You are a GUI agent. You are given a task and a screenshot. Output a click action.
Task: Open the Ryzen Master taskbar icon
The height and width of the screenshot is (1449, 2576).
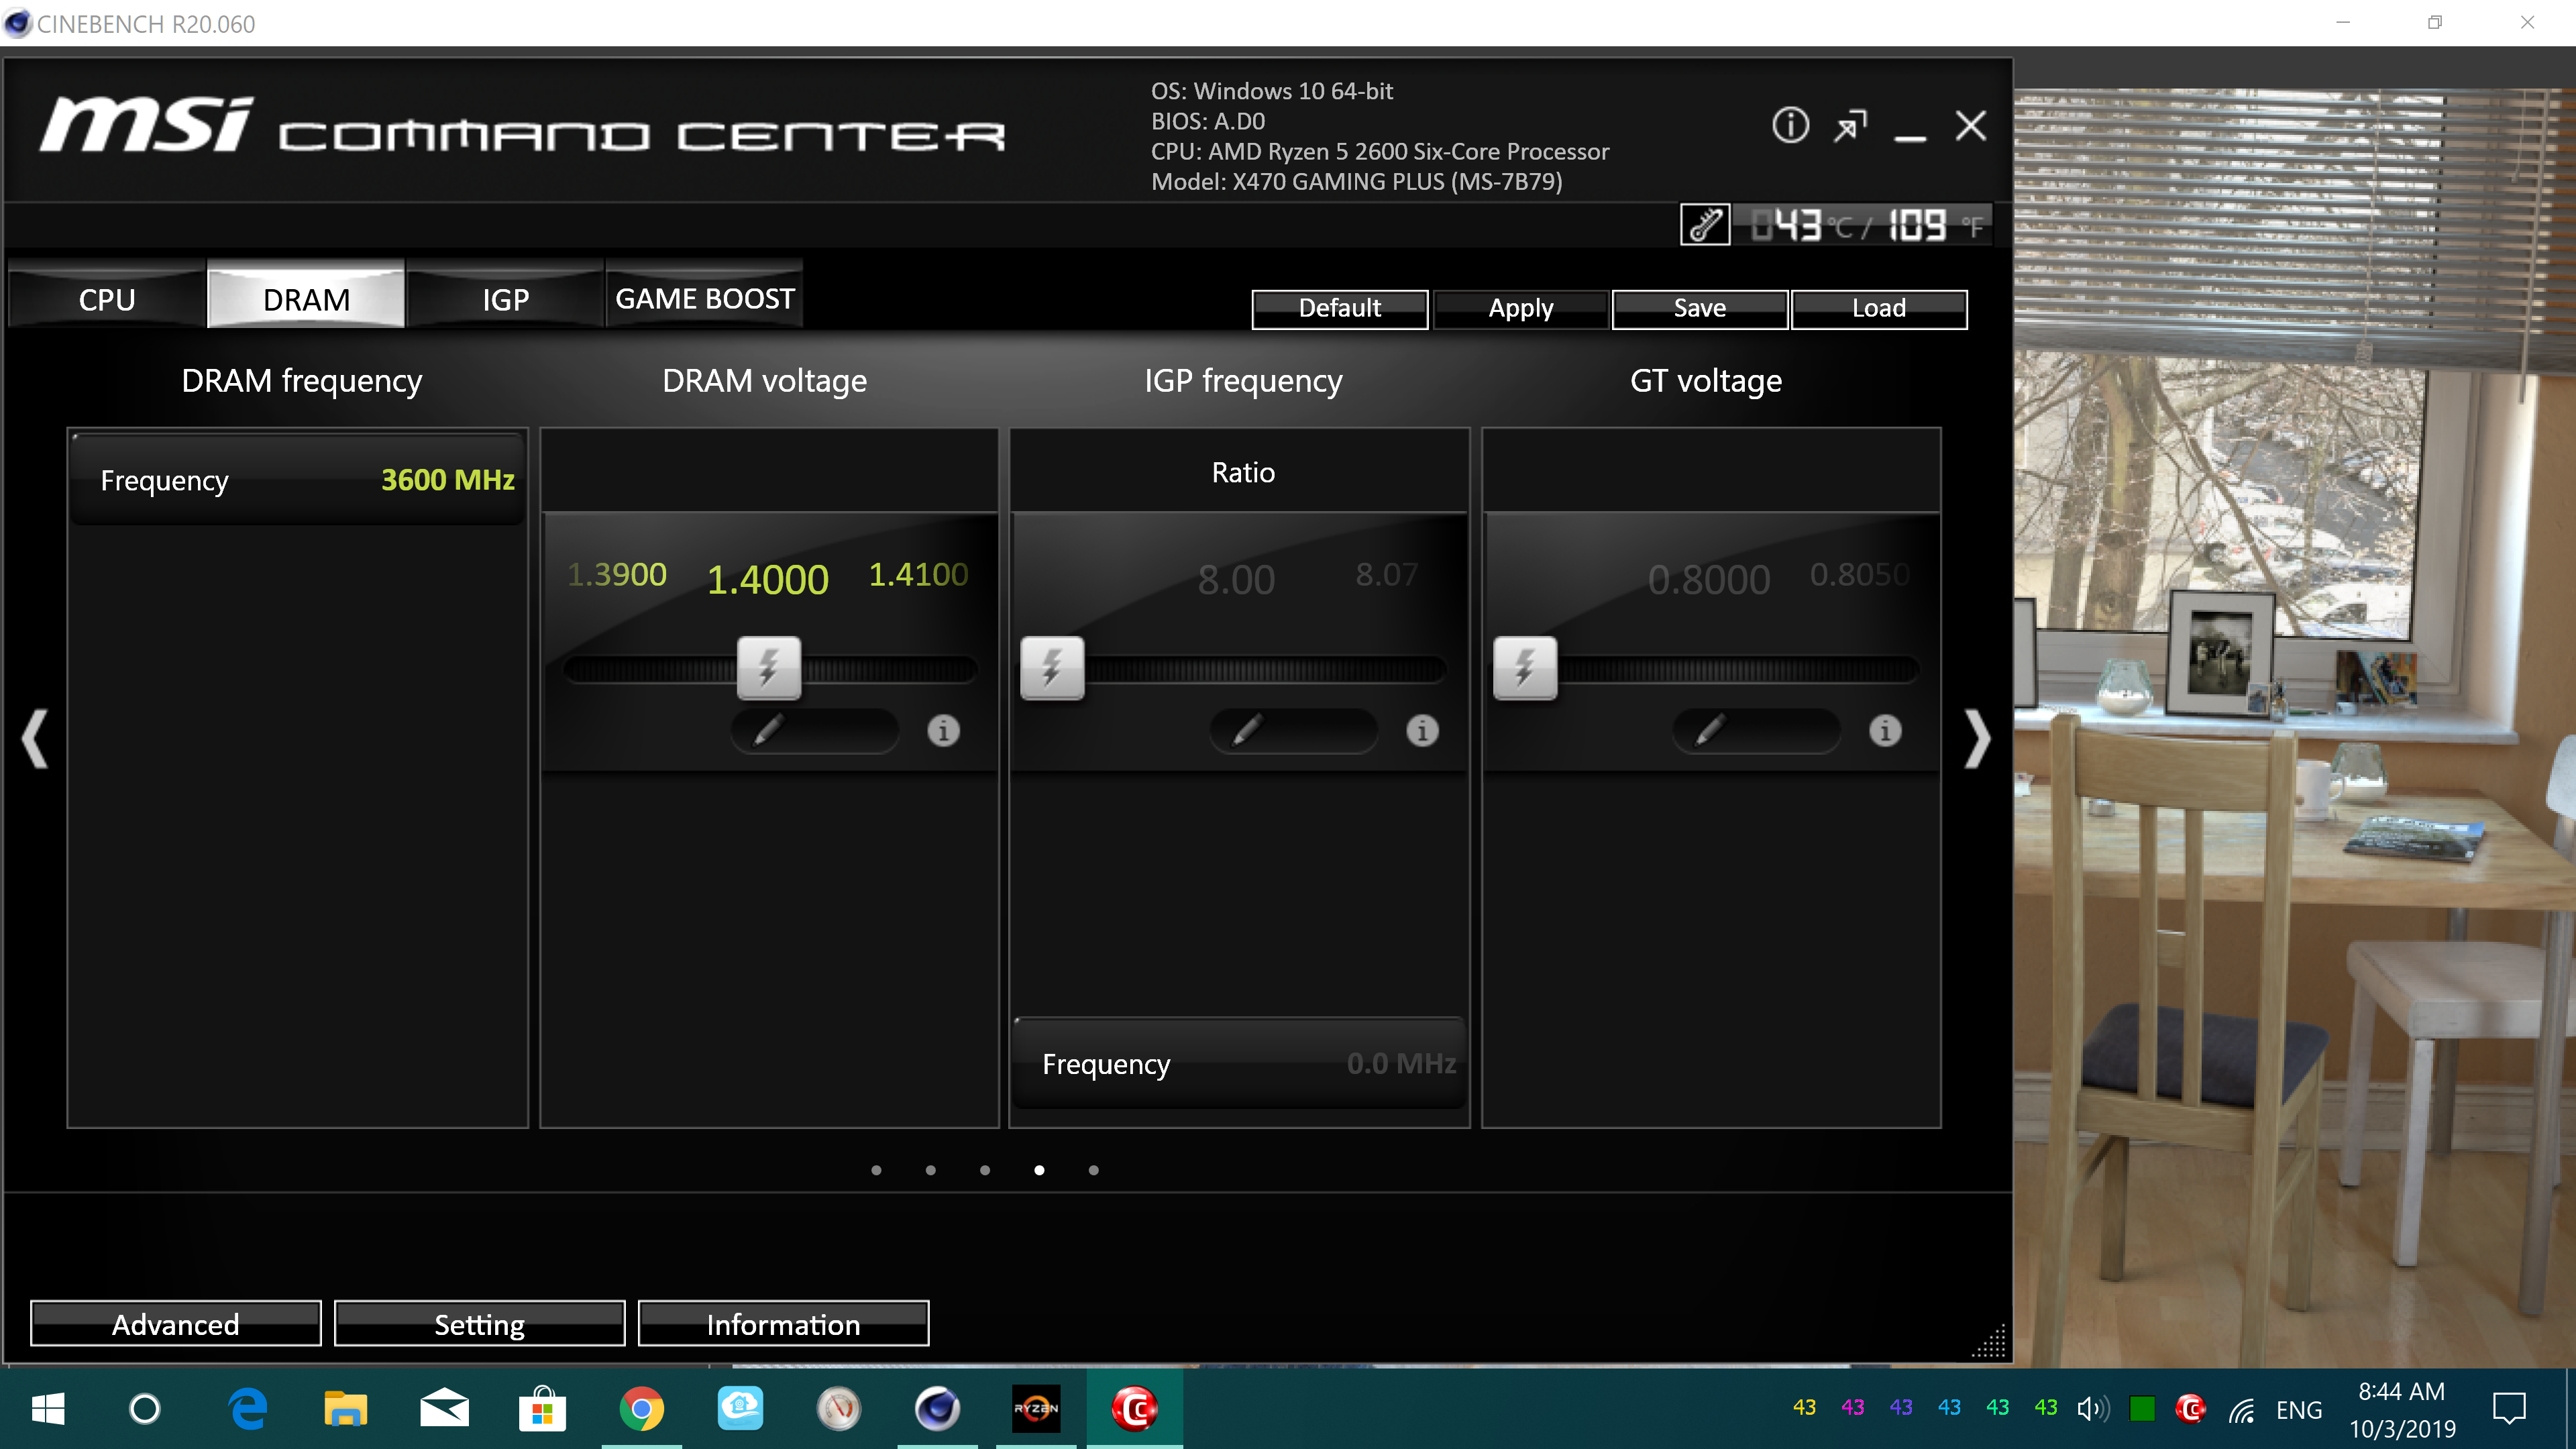pyautogui.click(x=1036, y=1409)
